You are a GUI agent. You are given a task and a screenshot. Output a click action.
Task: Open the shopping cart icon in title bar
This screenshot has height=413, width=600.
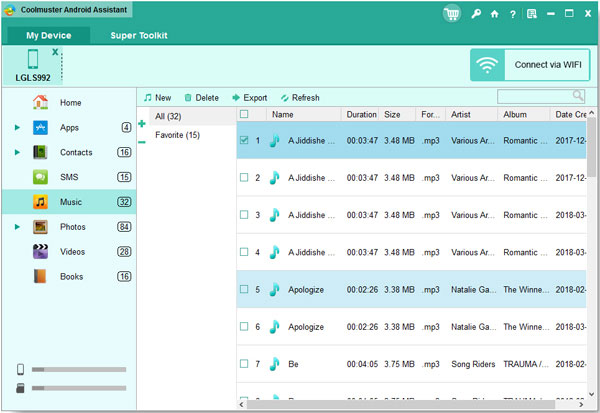453,14
